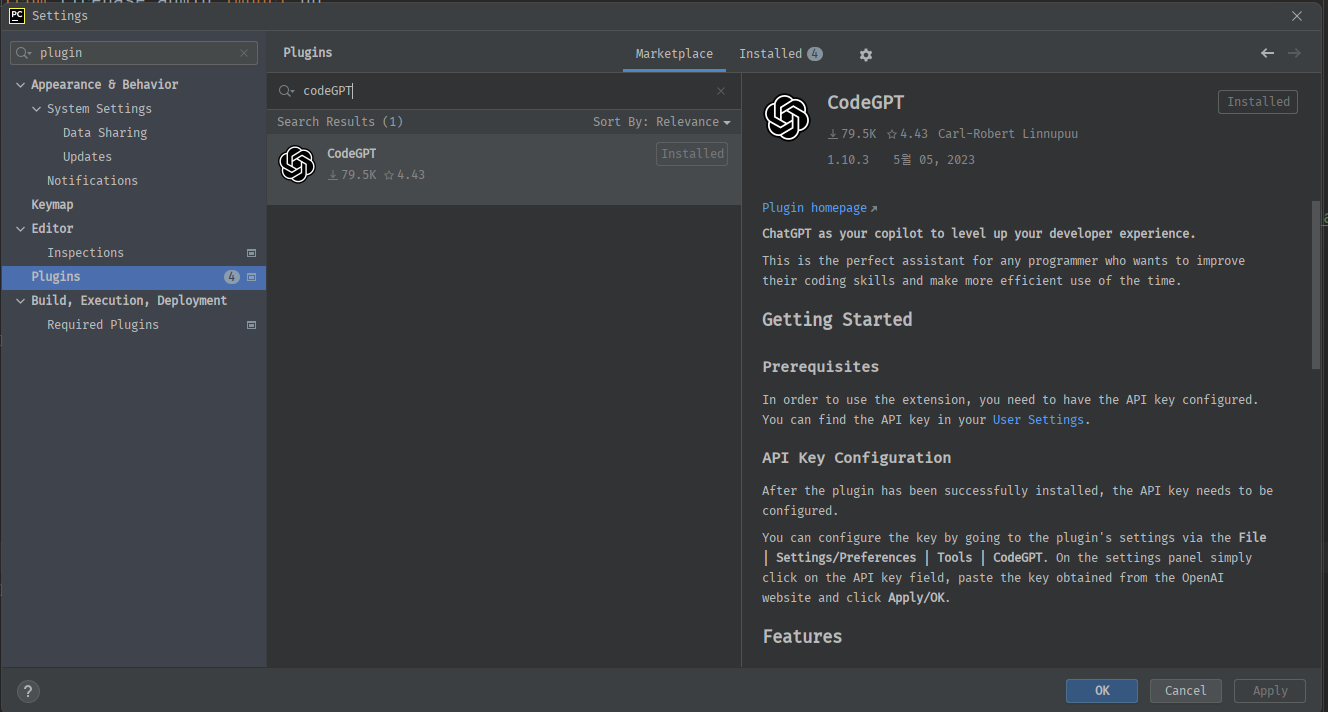Click the PyCharm logo in title bar

[17, 15]
